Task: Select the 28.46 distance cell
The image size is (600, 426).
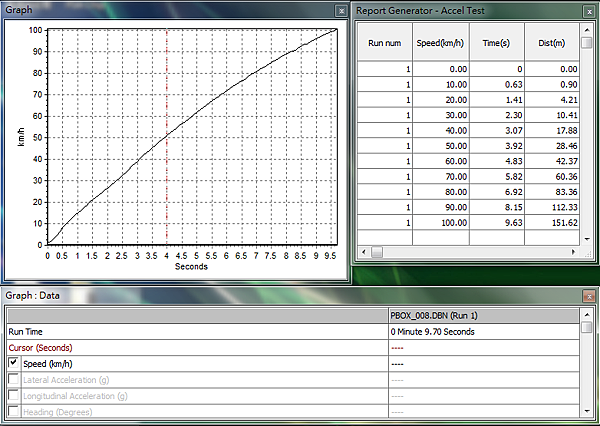Action: [552, 146]
